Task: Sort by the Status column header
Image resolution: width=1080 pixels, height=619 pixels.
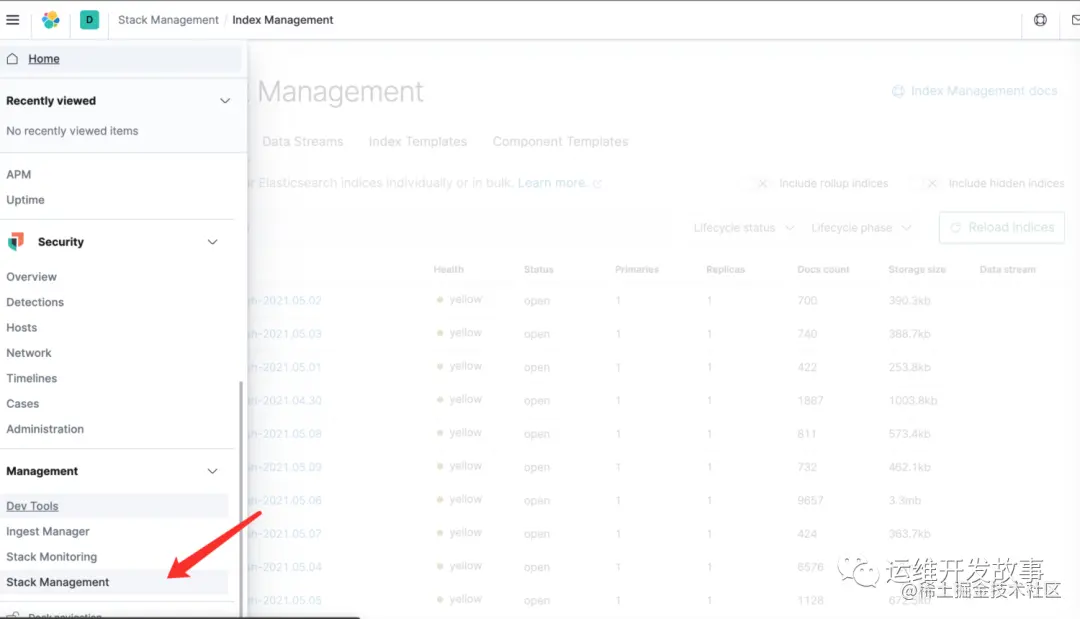Action: pos(539,269)
